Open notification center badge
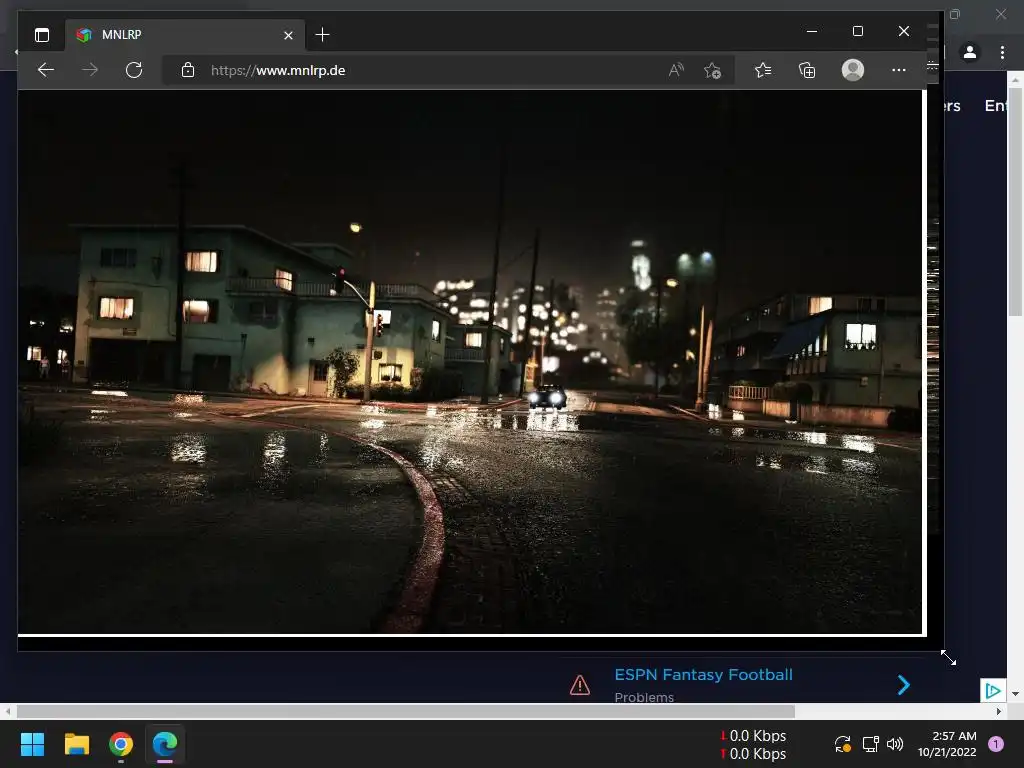The image size is (1024, 768). [996, 744]
